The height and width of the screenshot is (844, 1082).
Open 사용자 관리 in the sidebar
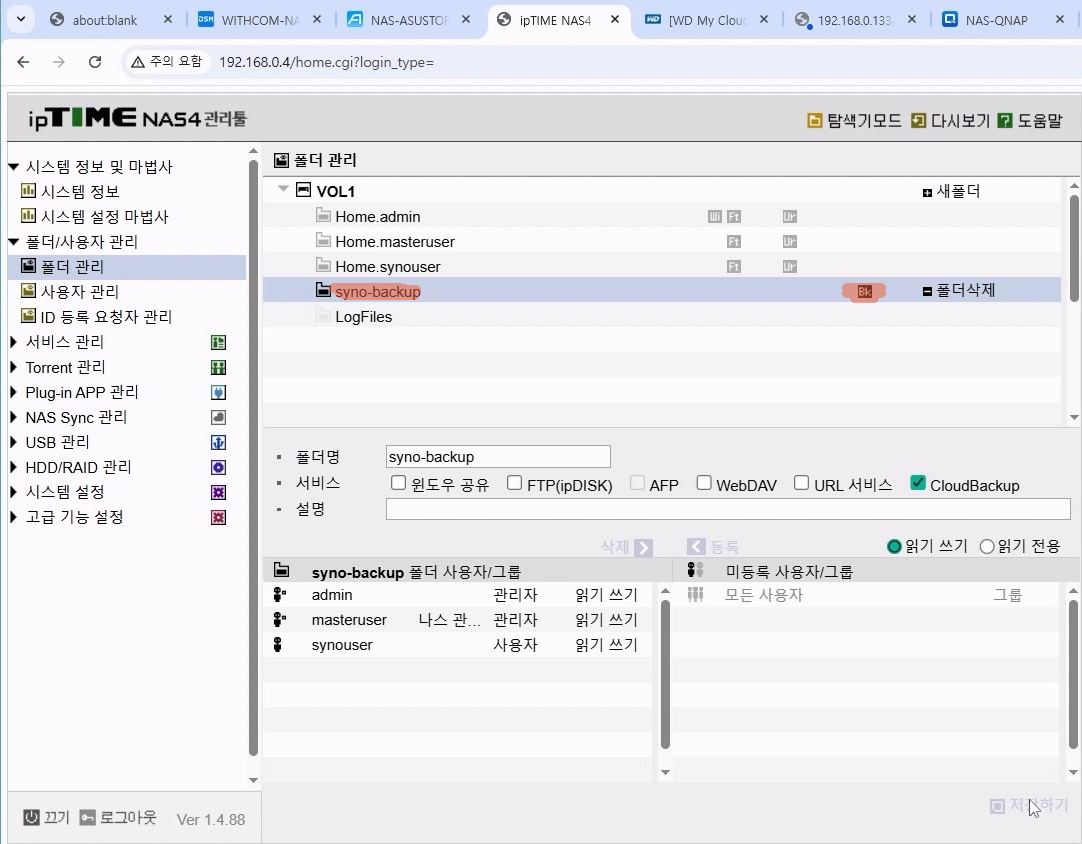tap(79, 292)
